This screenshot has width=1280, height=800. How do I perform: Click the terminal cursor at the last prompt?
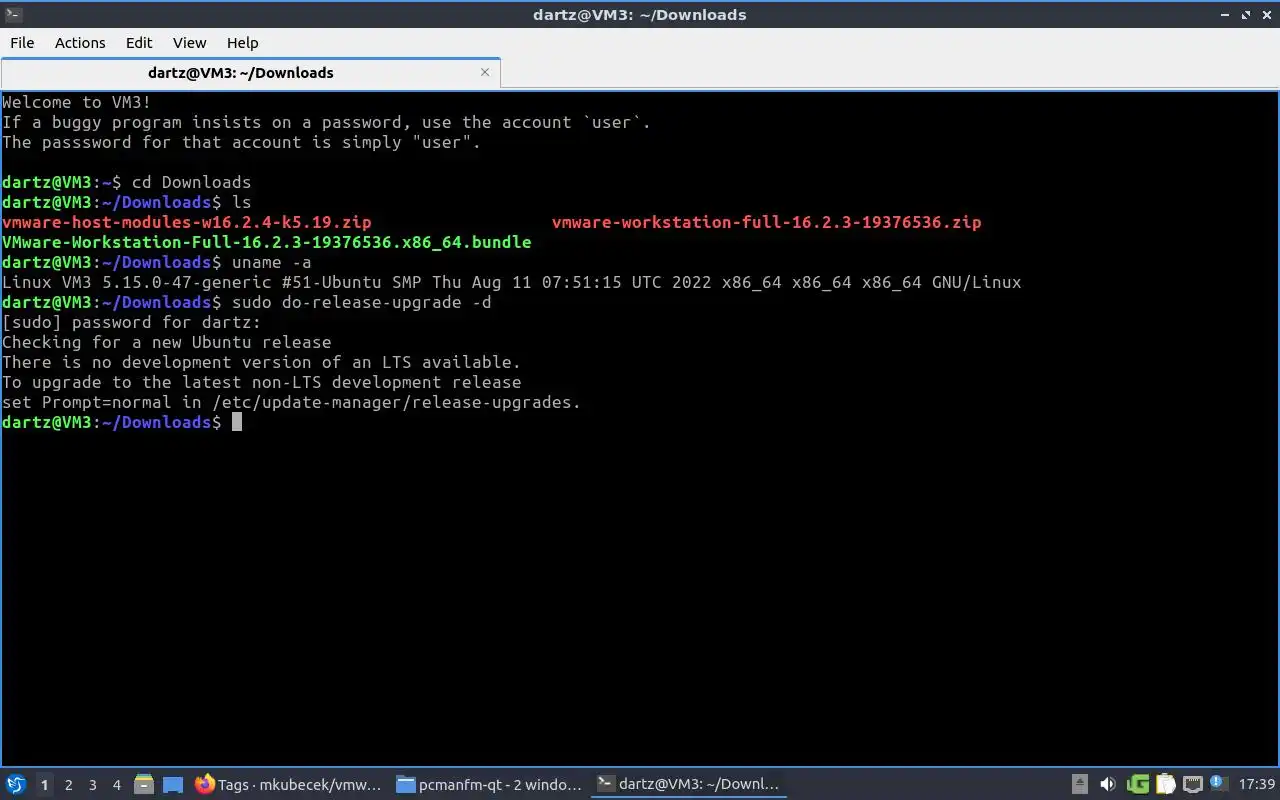pyautogui.click(x=237, y=422)
